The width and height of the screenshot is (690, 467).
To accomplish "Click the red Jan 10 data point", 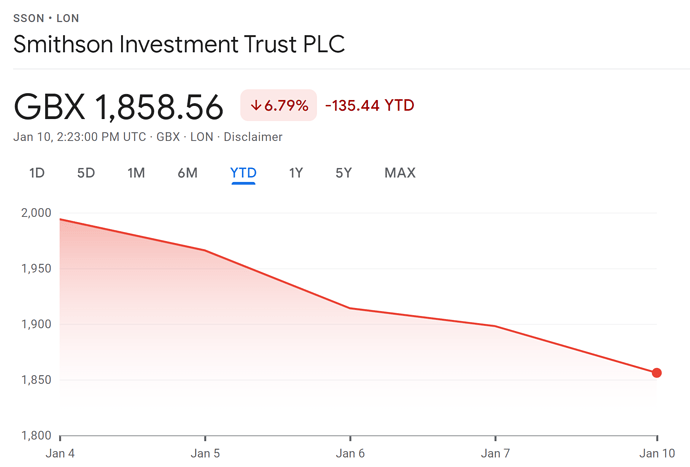I will [x=657, y=373].
